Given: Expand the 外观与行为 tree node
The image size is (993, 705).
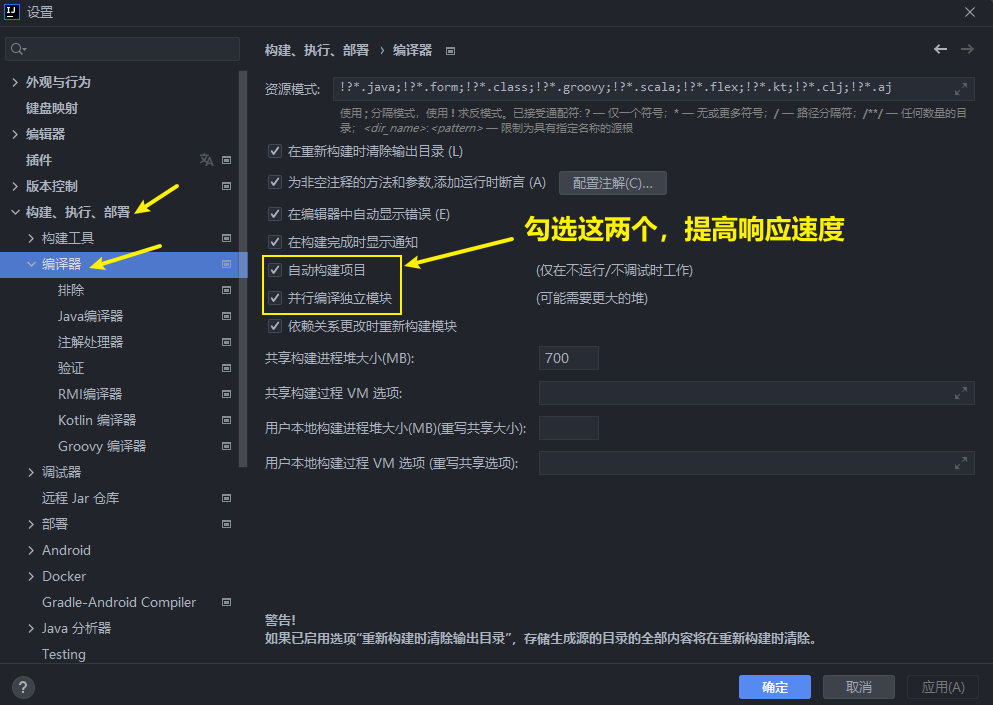Looking at the screenshot, I should [x=15, y=82].
